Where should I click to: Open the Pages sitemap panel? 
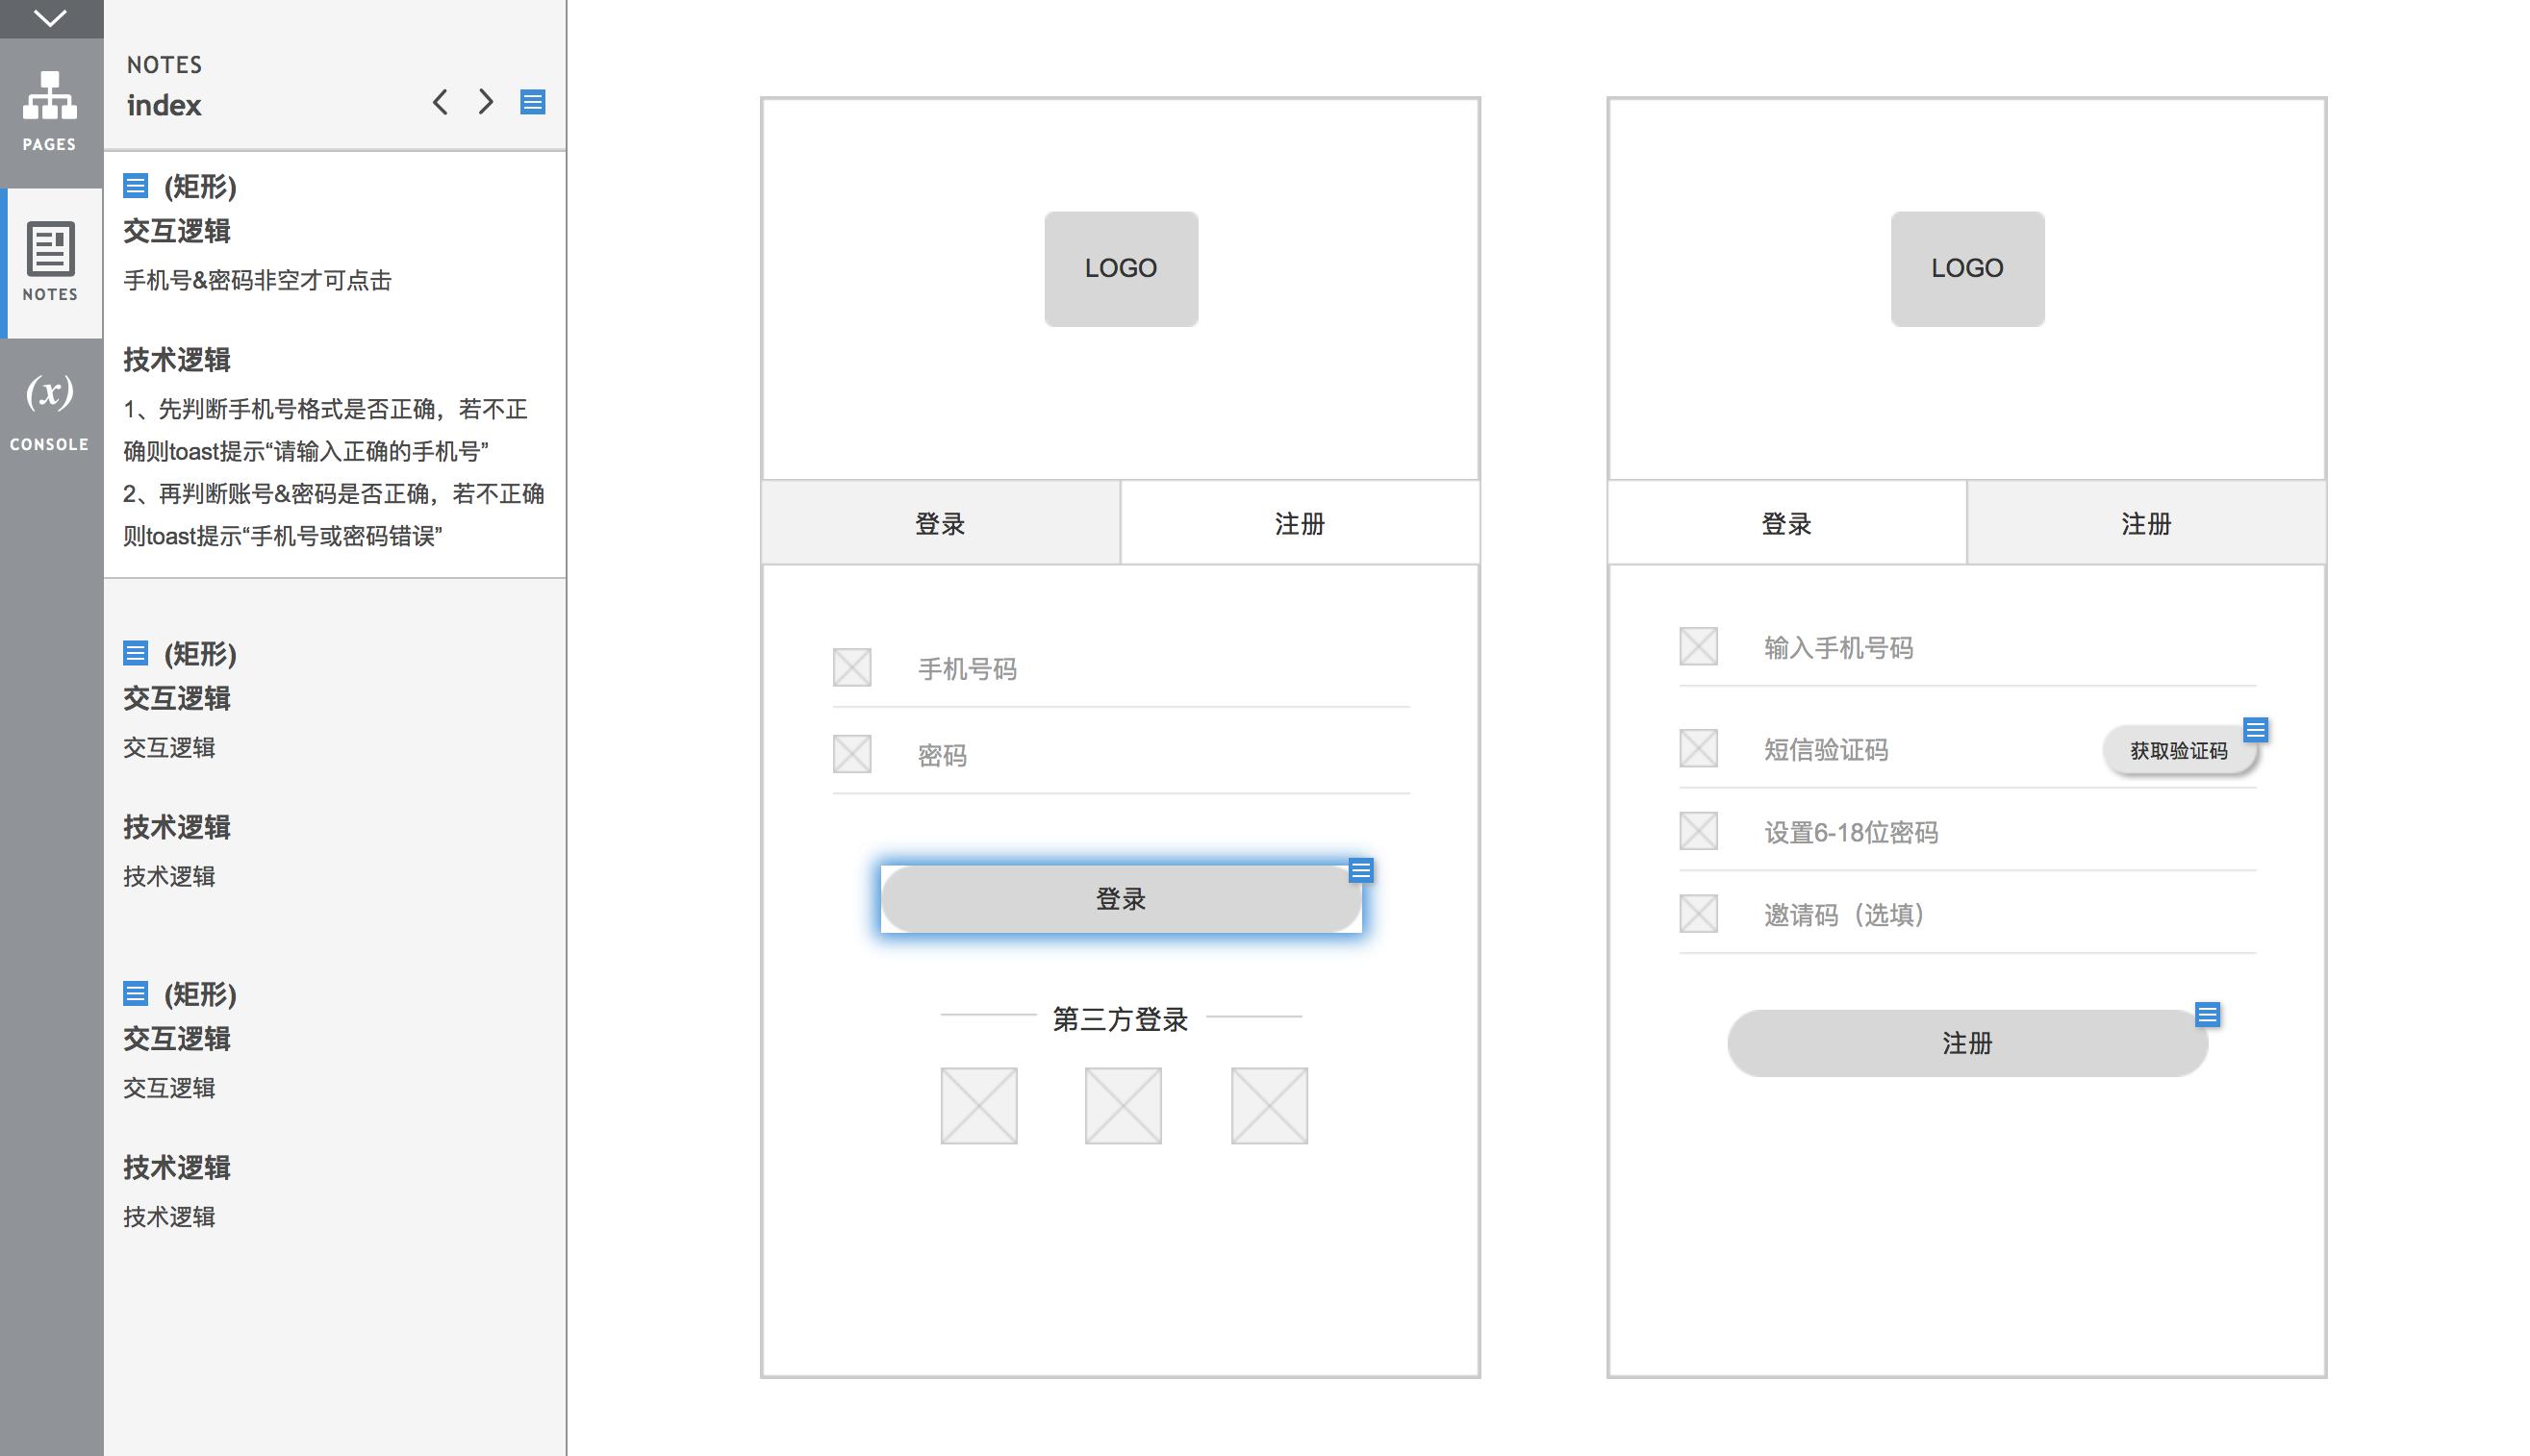[x=50, y=110]
